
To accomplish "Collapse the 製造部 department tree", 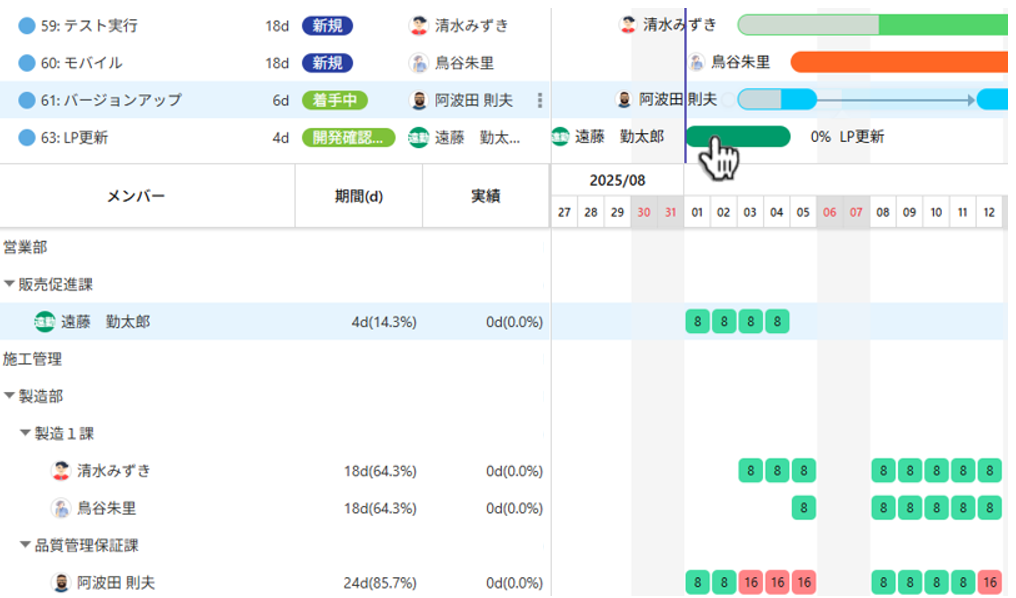I will point(9,397).
